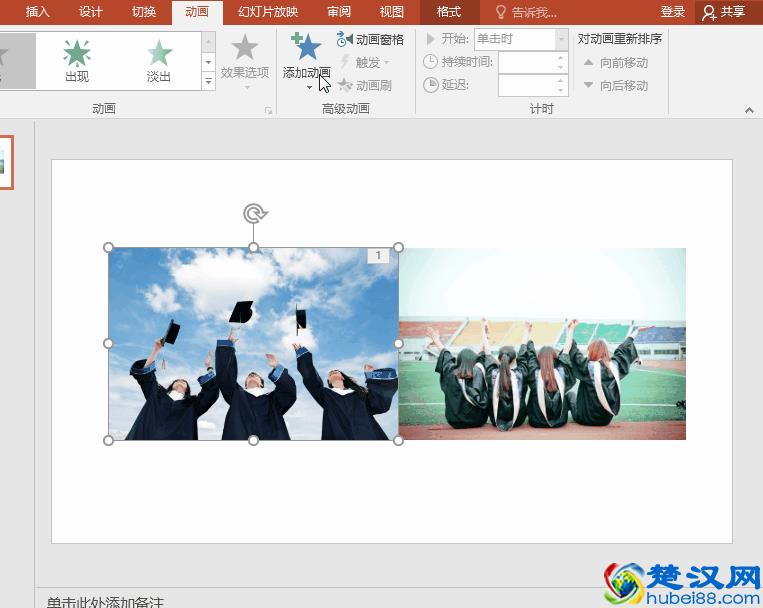Open the 动画 animations tab

197,12
